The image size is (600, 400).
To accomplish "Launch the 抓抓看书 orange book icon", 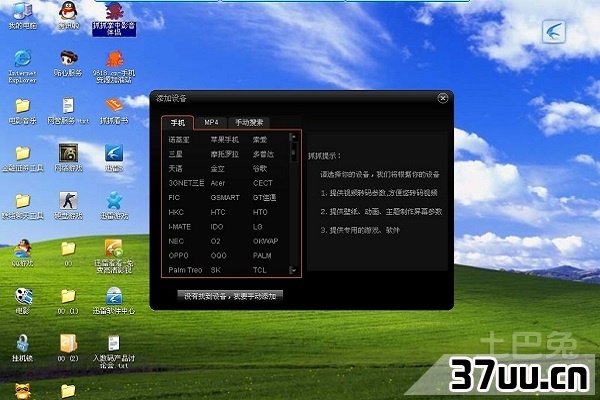I will (114, 111).
